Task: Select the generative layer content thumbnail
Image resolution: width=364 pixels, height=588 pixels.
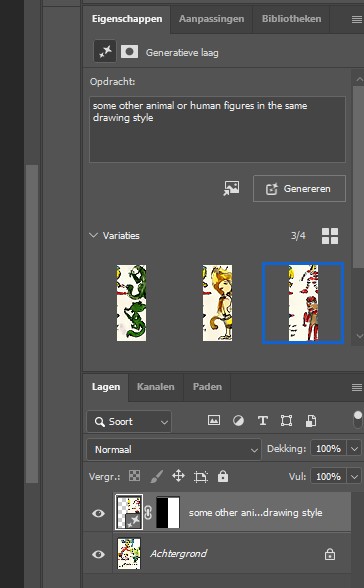Action: coord(129,512)
